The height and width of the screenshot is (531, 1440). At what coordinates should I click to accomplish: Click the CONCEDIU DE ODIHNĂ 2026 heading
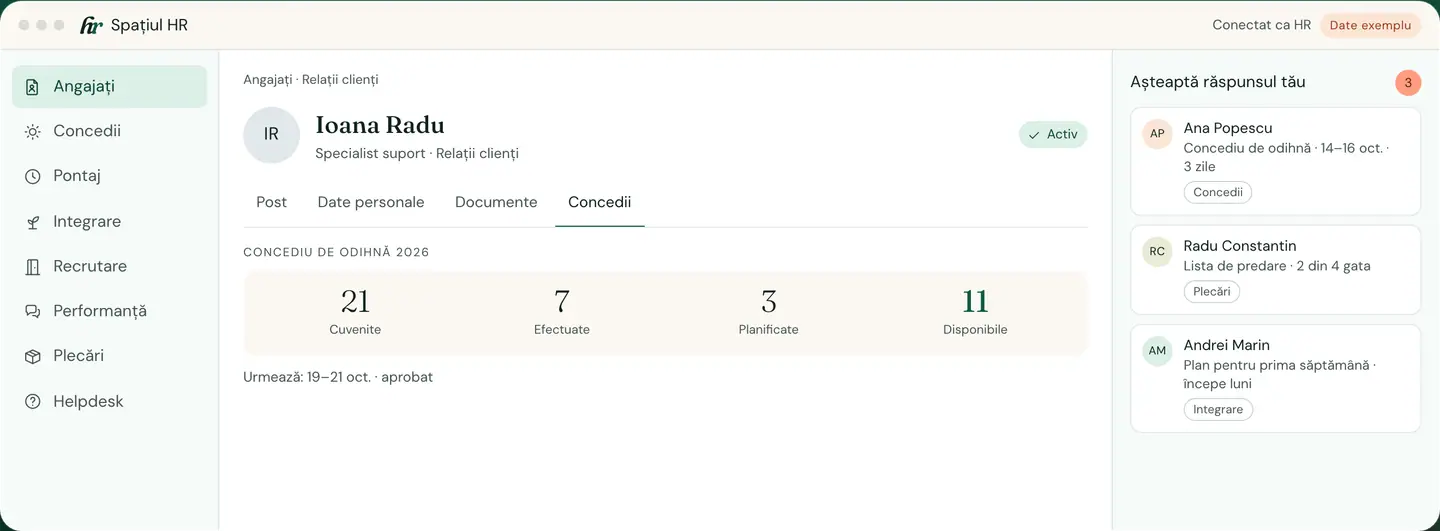click(336, 252)
